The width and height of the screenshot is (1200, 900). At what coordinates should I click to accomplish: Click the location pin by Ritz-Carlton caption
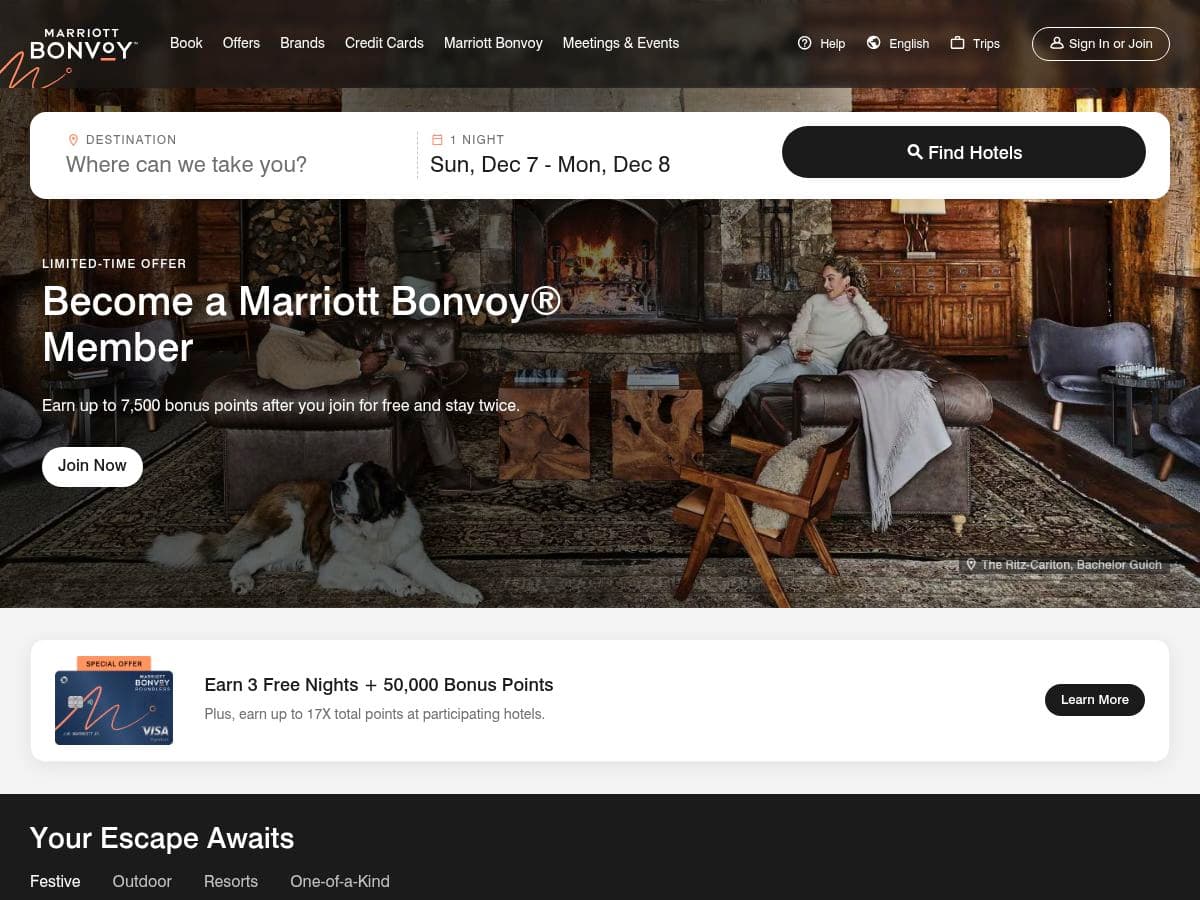970,565
